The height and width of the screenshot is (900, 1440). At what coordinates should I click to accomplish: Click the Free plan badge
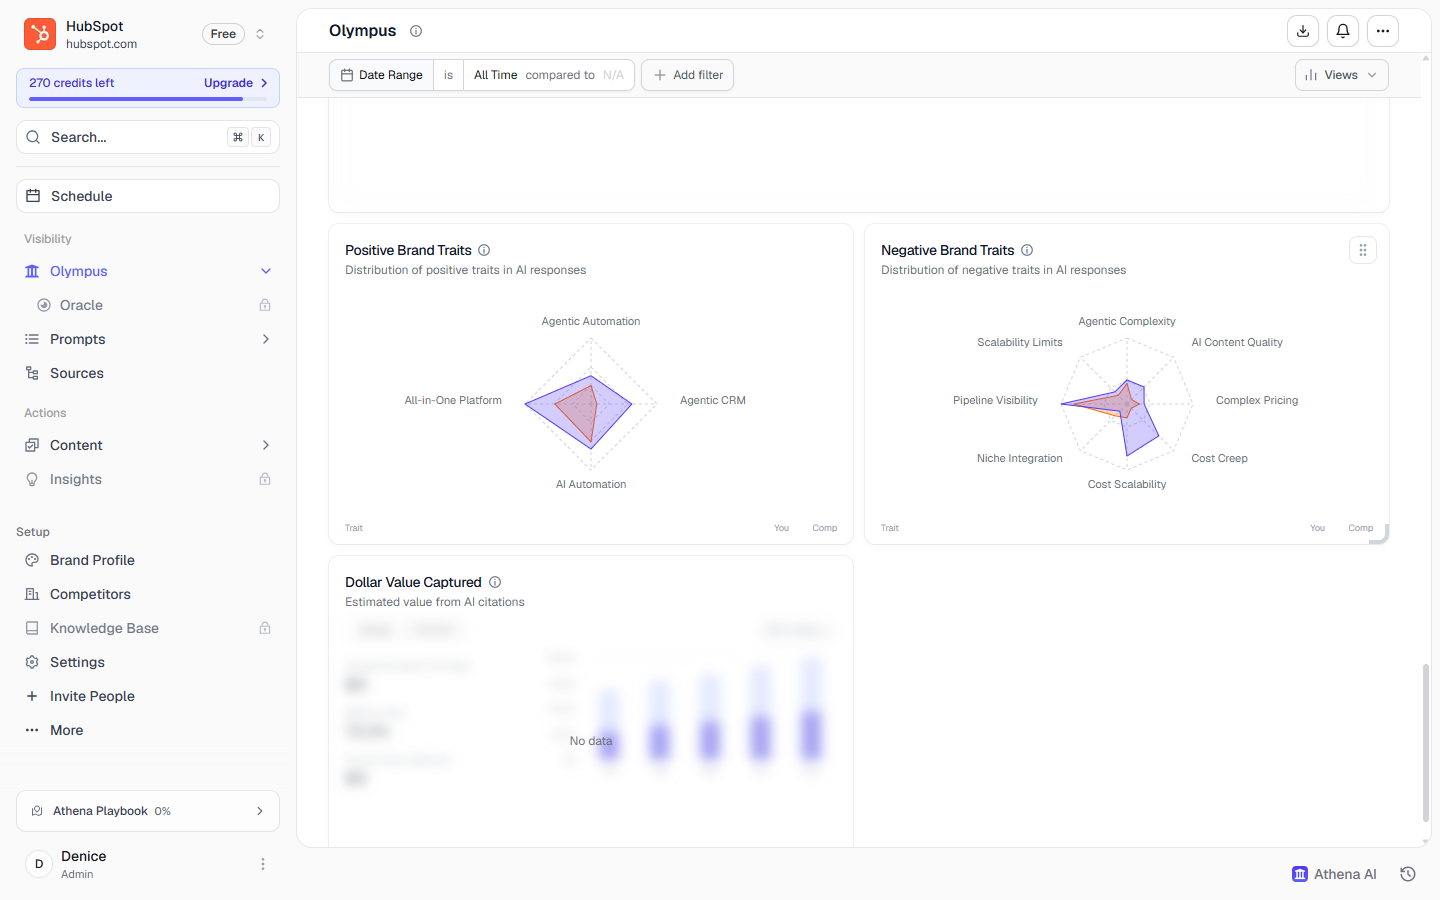223,34
